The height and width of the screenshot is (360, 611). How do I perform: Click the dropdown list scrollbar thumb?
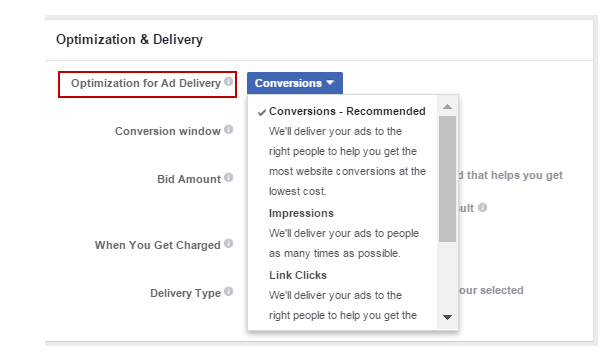[x=447, y=179]
